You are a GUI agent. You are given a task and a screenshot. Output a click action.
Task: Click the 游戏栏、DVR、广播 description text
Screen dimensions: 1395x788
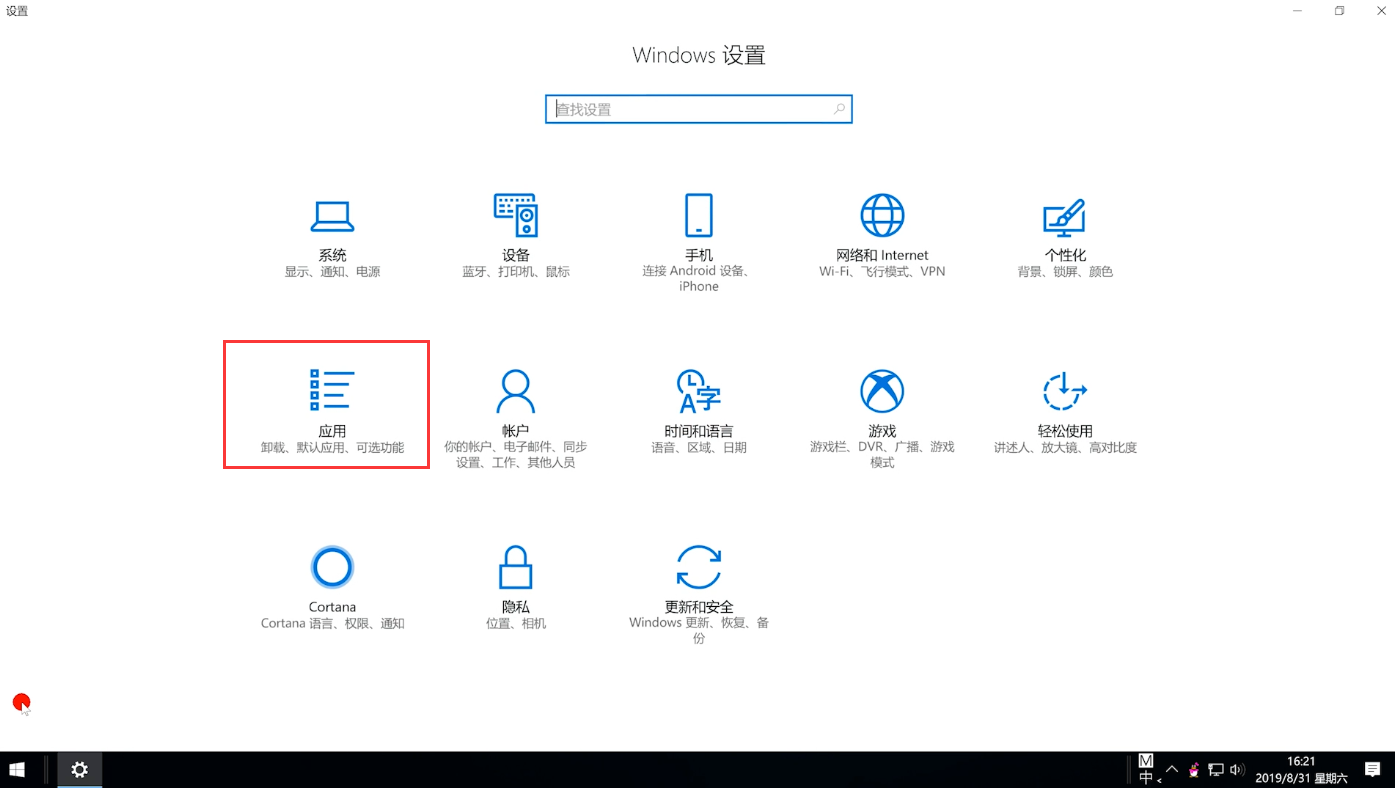coord(882,455)
